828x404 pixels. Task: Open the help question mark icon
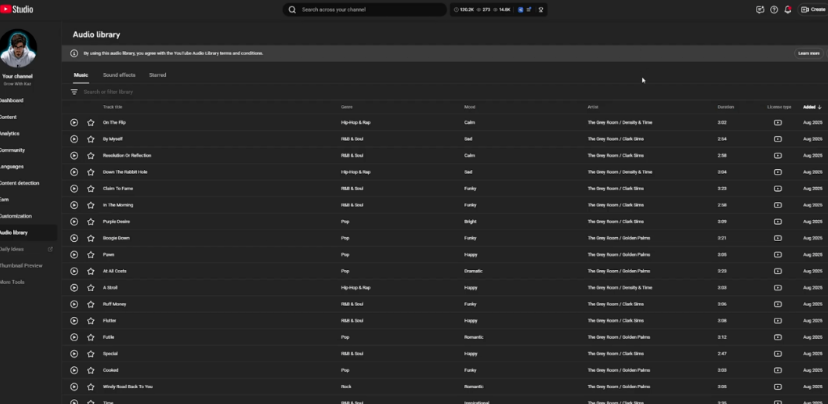[x=774, y=9]
